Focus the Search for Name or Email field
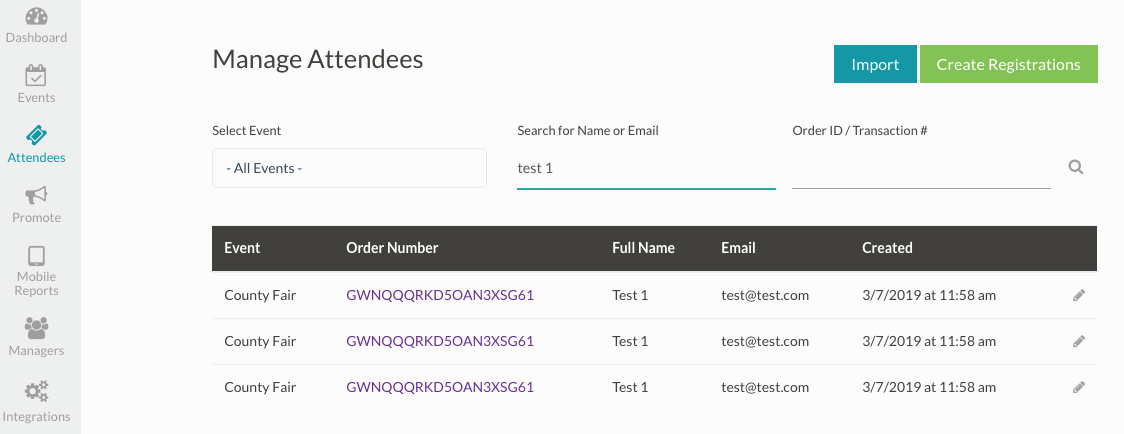 pos(646,168)
